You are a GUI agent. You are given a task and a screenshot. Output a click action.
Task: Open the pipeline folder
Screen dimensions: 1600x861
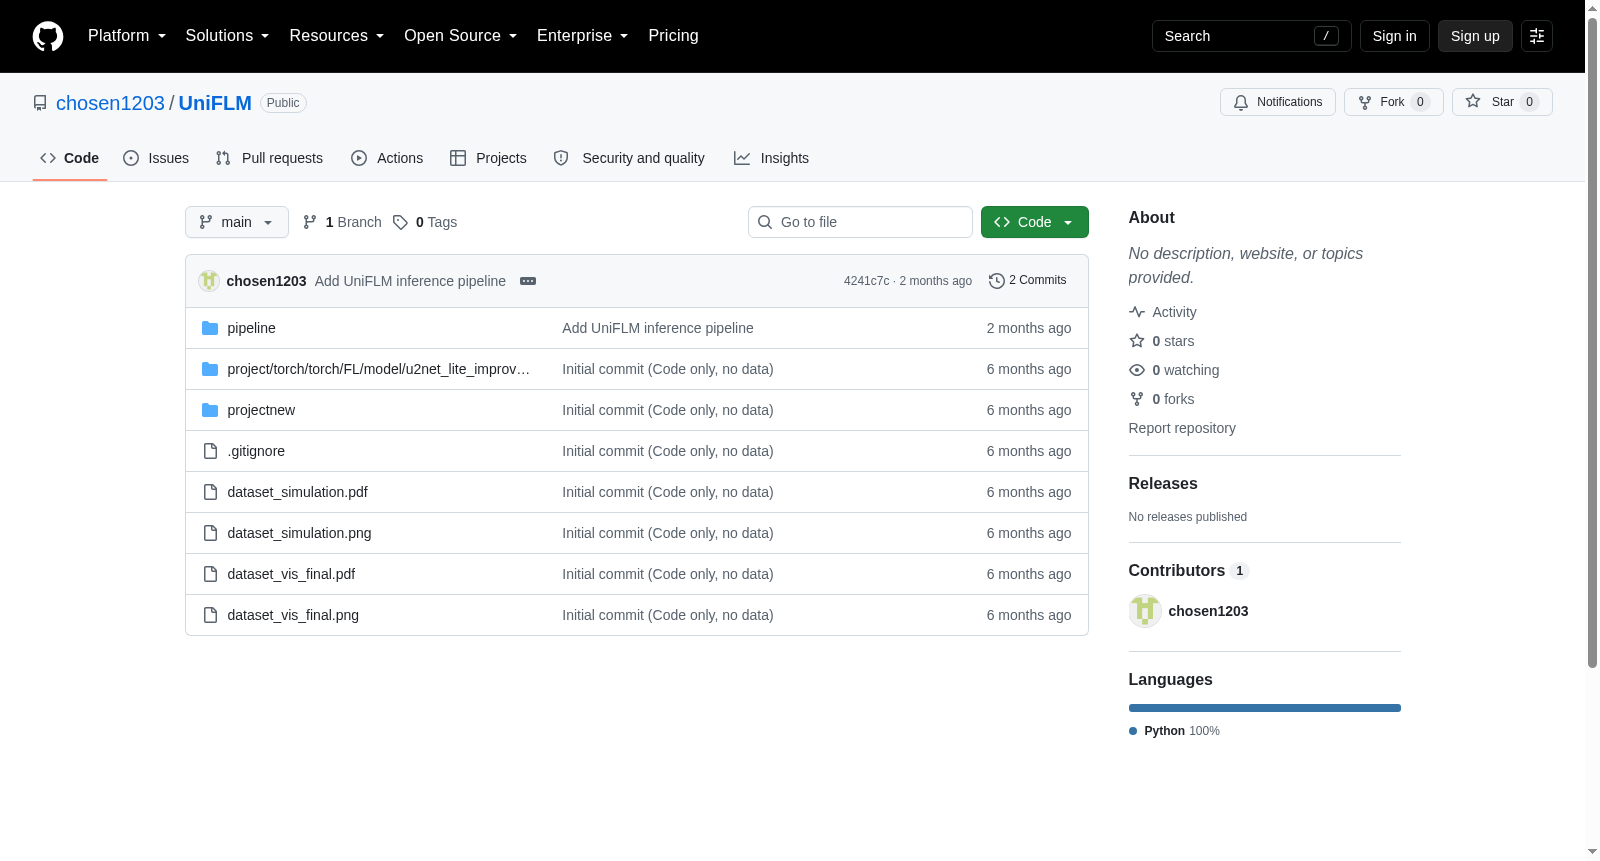tap(251, 328)
